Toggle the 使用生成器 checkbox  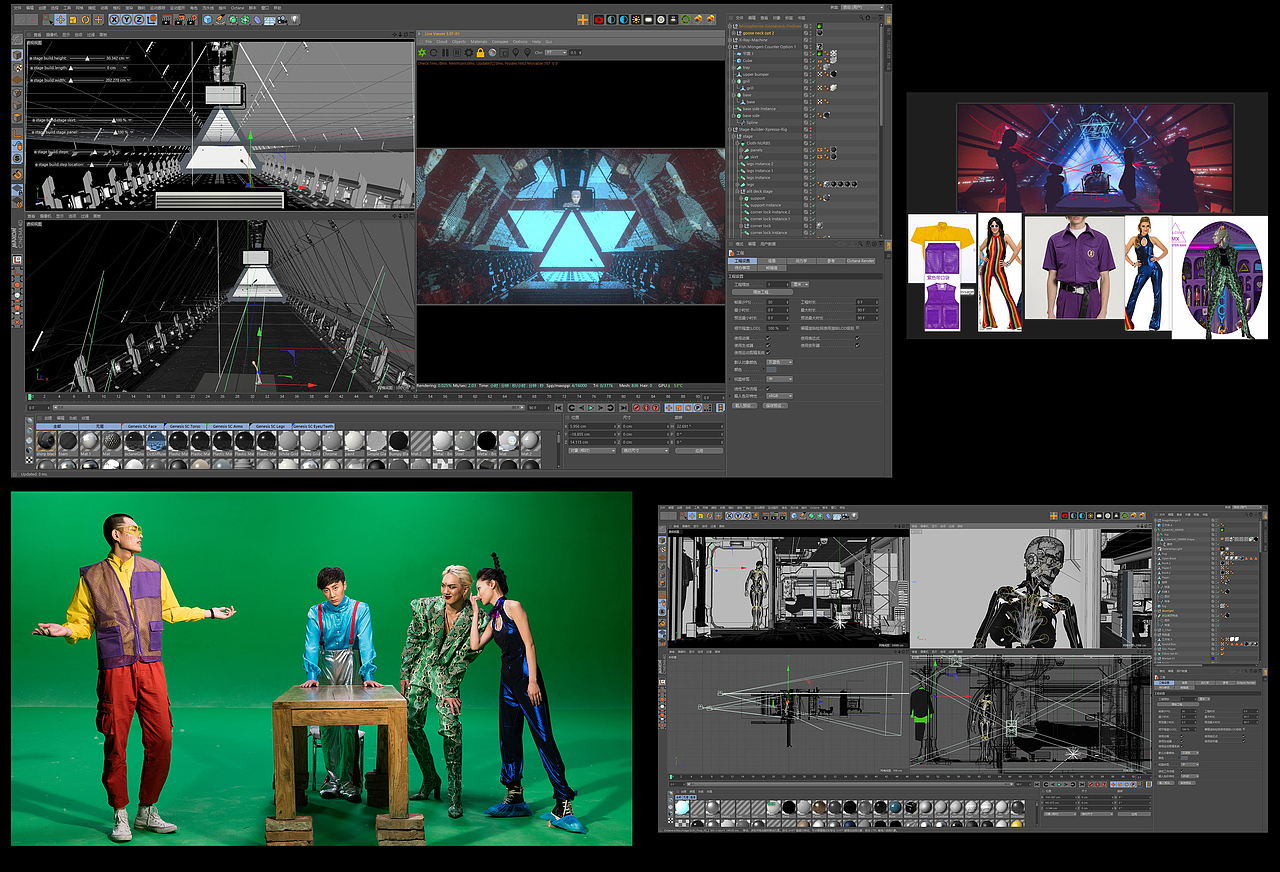[768, 345]
